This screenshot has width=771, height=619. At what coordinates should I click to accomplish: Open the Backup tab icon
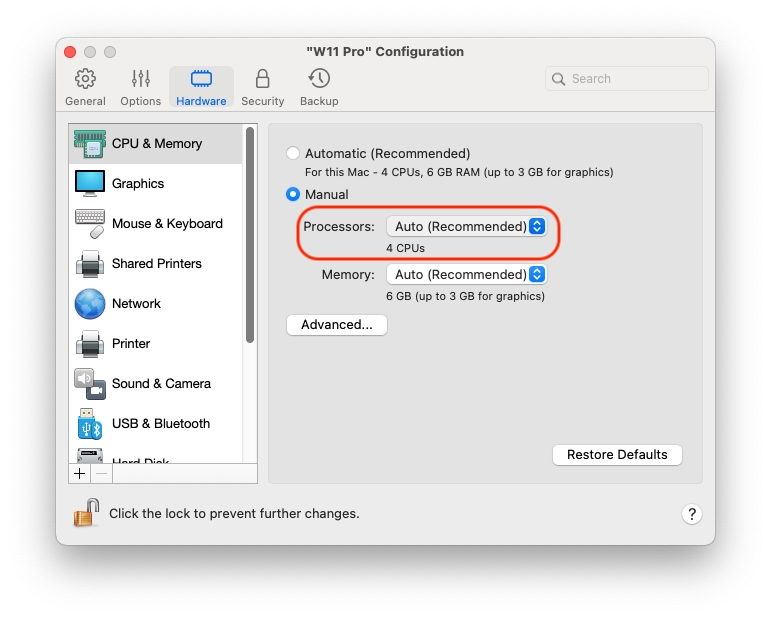pos(319,79)
